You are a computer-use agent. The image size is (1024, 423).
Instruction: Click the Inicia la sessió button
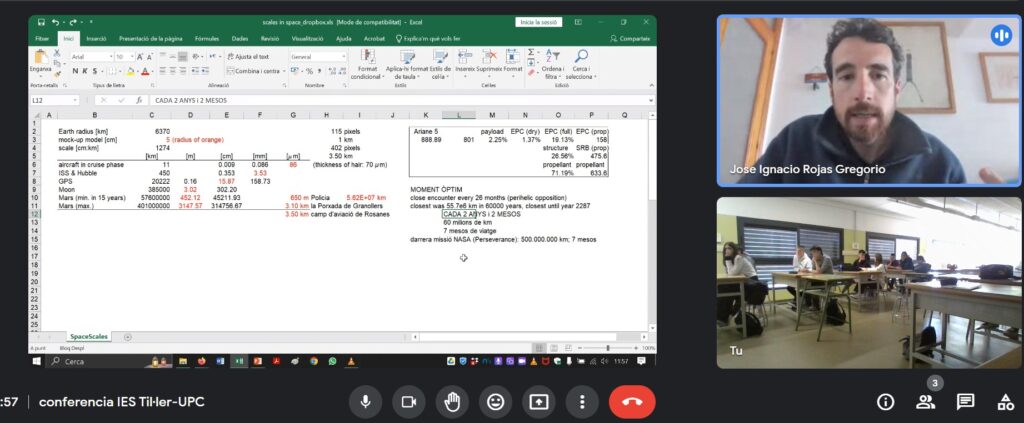(539, 22)
